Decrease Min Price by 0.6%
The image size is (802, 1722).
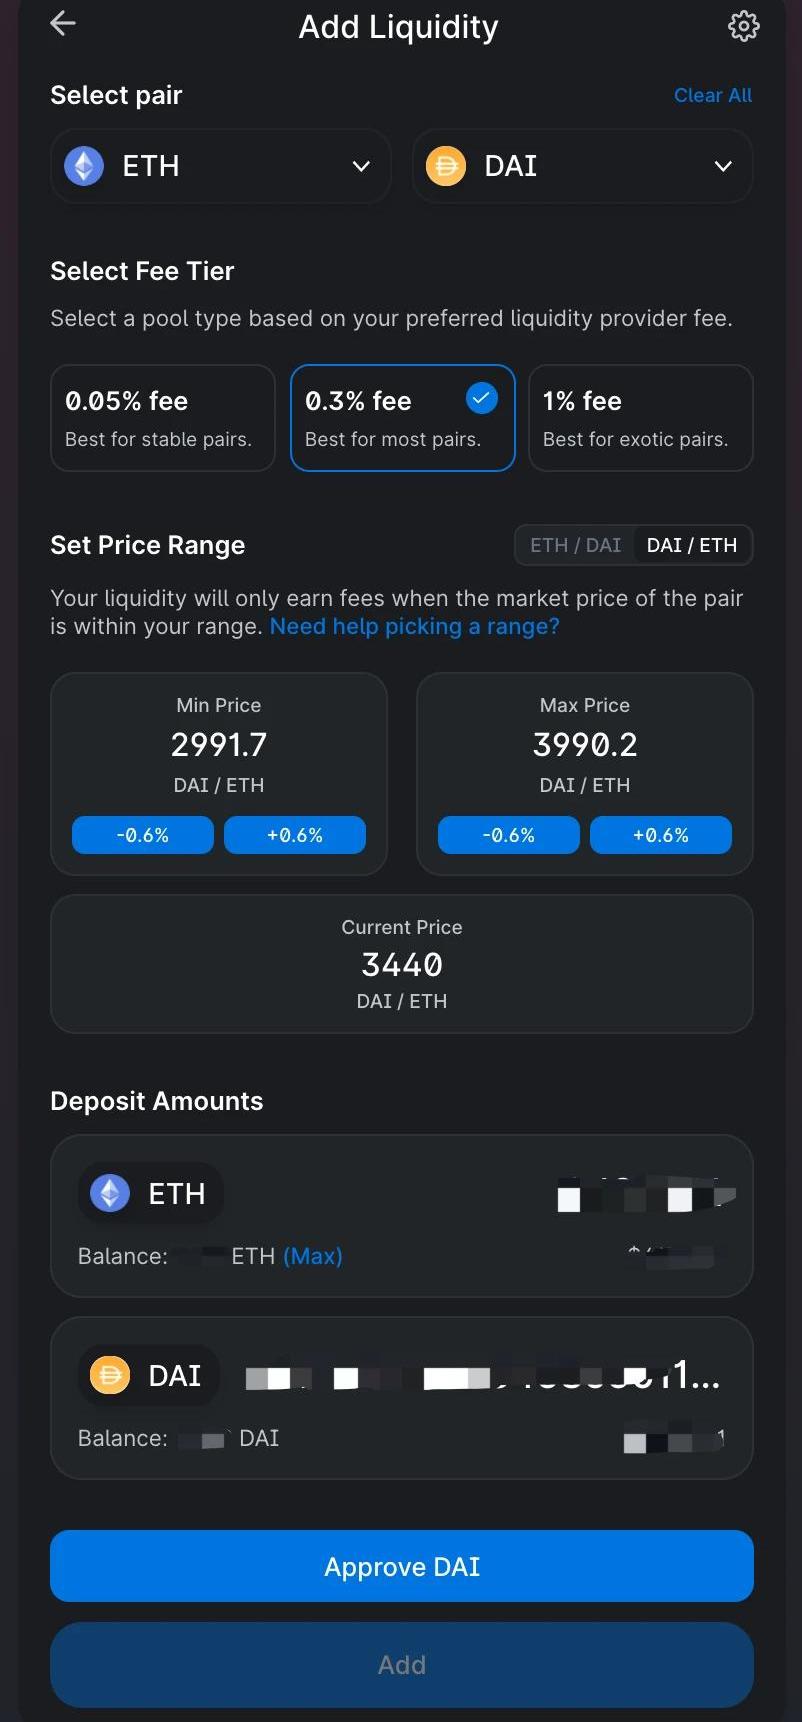(143, 835)
